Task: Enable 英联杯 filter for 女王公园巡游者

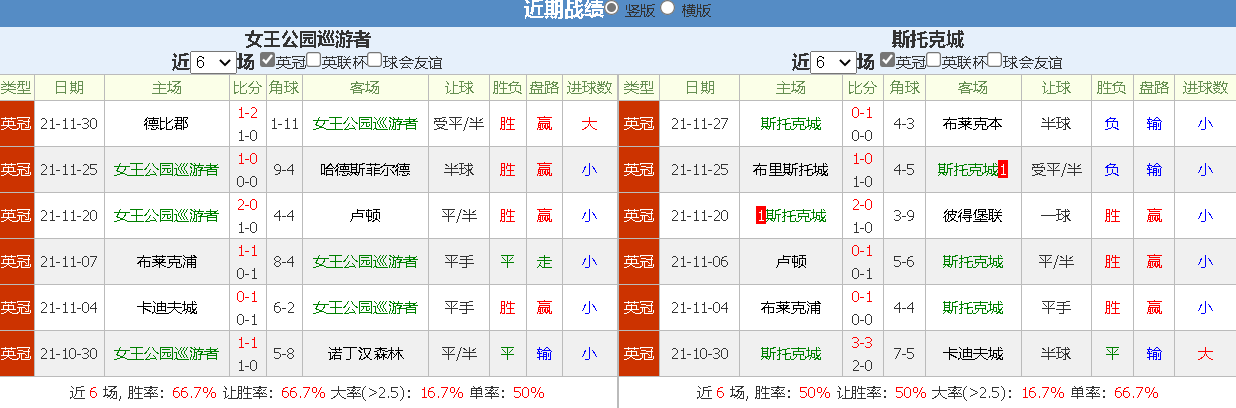Action: (x=313, y=60)
